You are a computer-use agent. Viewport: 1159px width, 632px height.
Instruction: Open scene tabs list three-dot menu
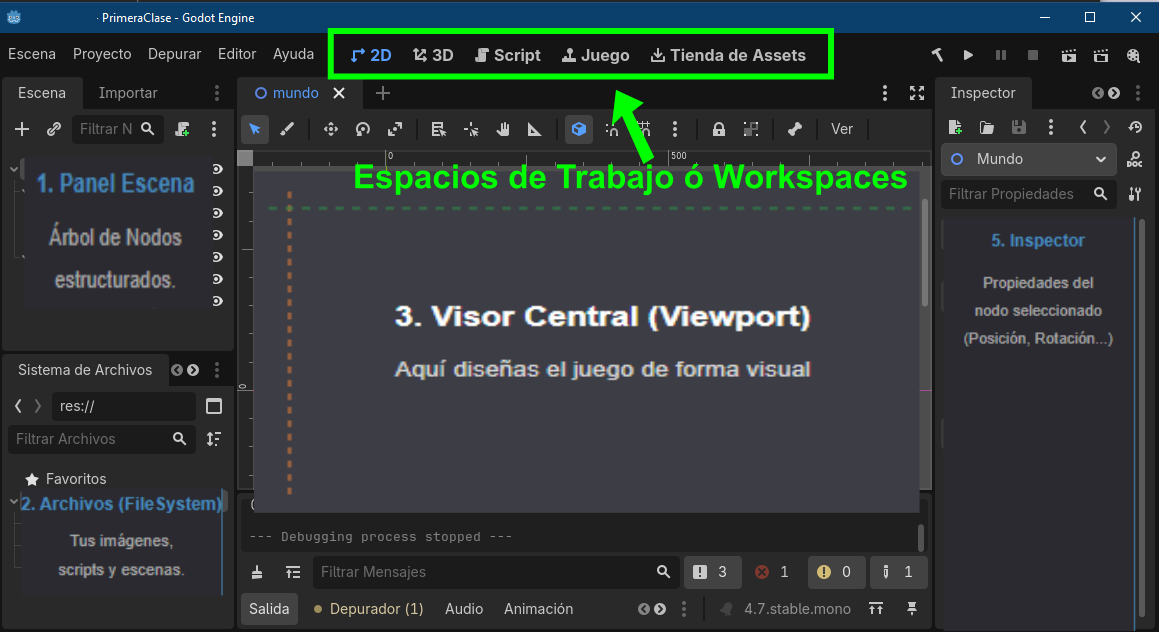(x=885, y=93)
